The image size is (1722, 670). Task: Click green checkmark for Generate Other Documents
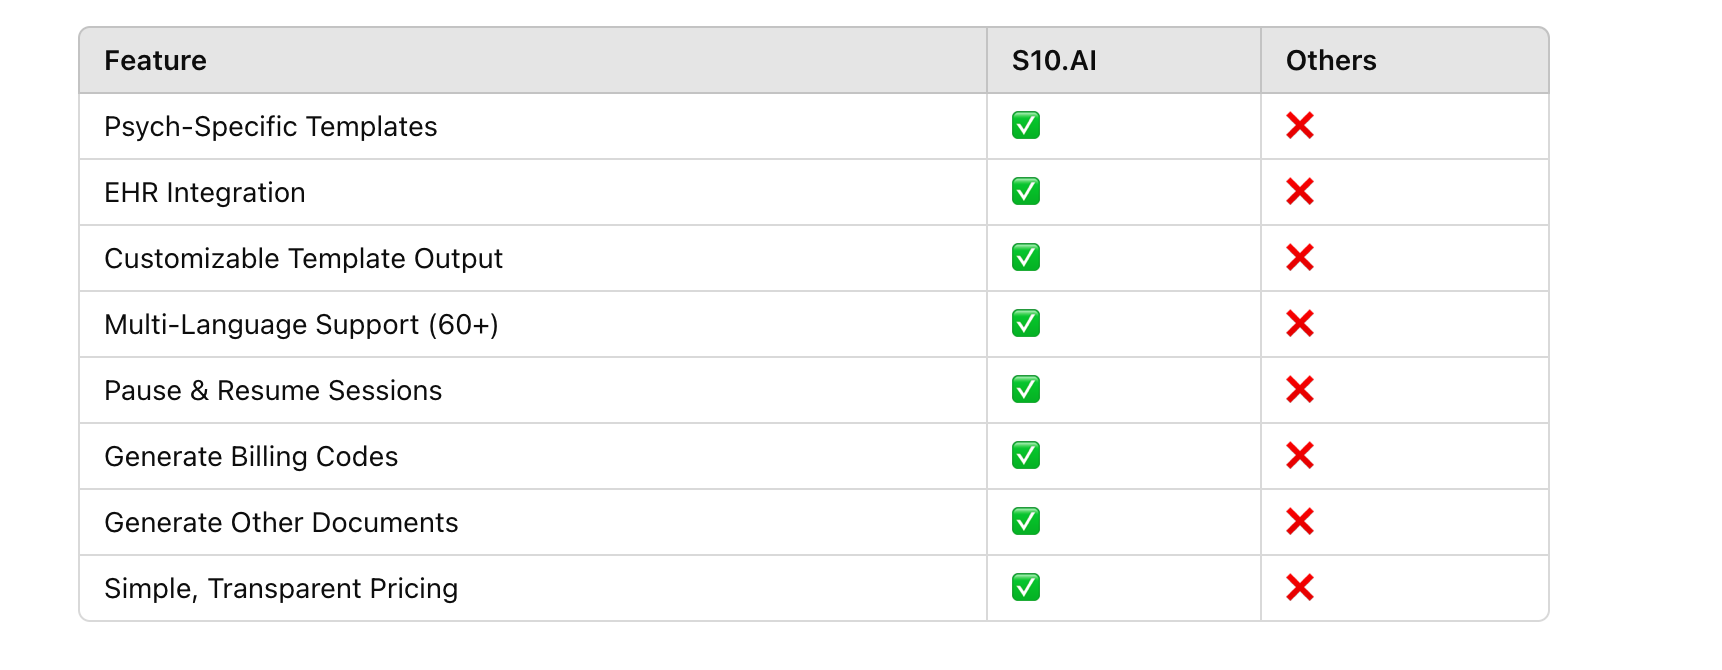1026,522
